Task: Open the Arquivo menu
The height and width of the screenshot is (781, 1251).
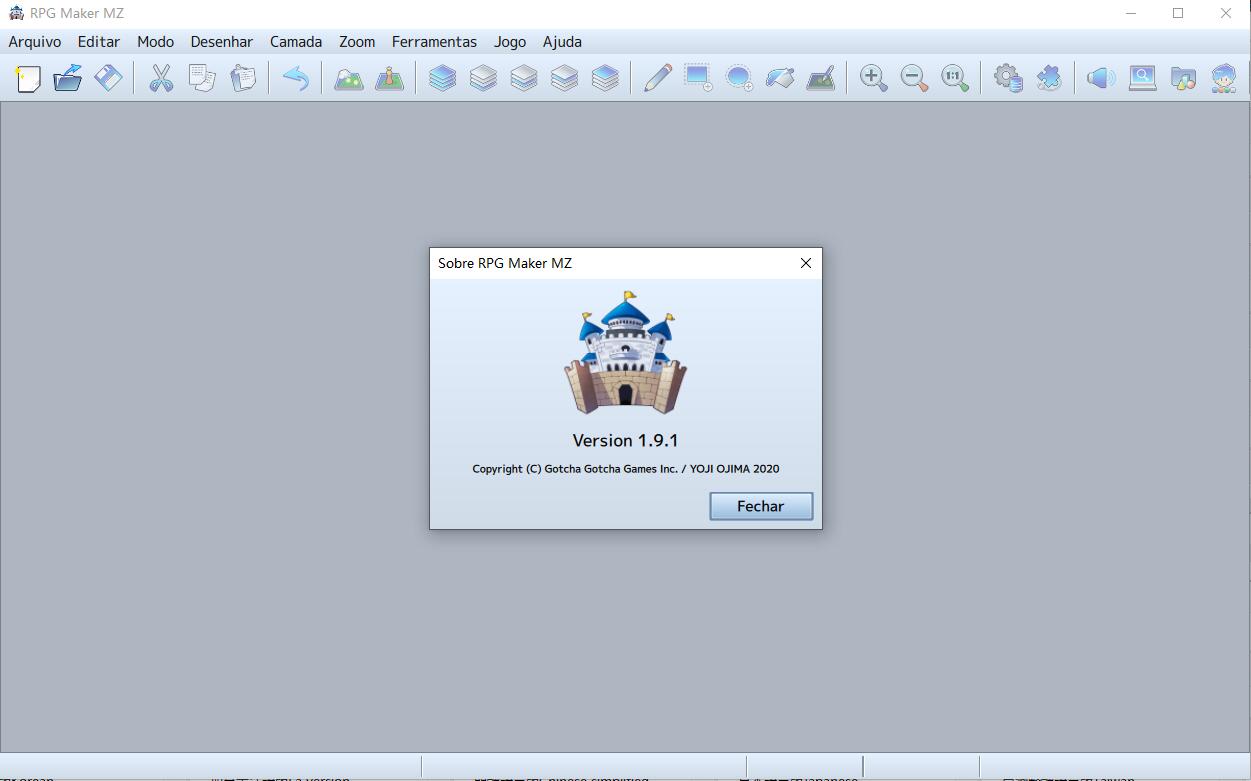Action: (x=35, y=42)
